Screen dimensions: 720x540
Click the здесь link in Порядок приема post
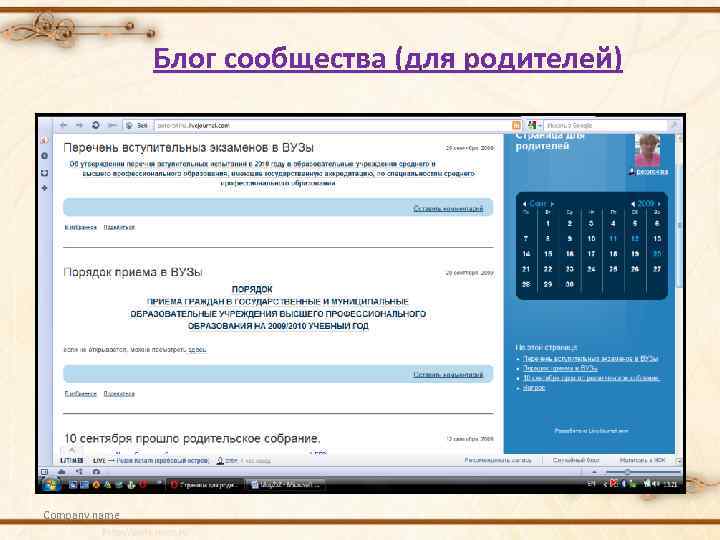click(197, 350)
